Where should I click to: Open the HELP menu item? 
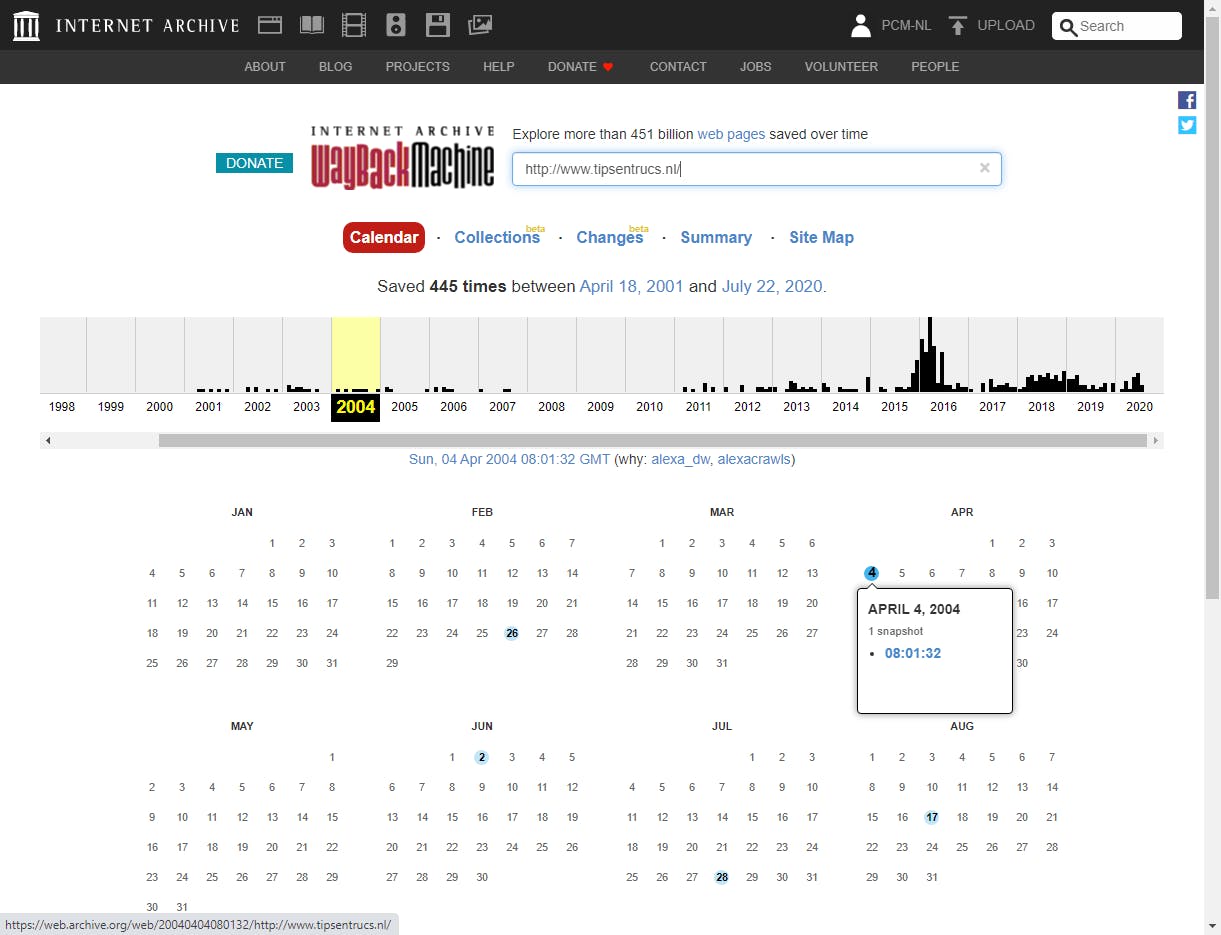(499, 67)
